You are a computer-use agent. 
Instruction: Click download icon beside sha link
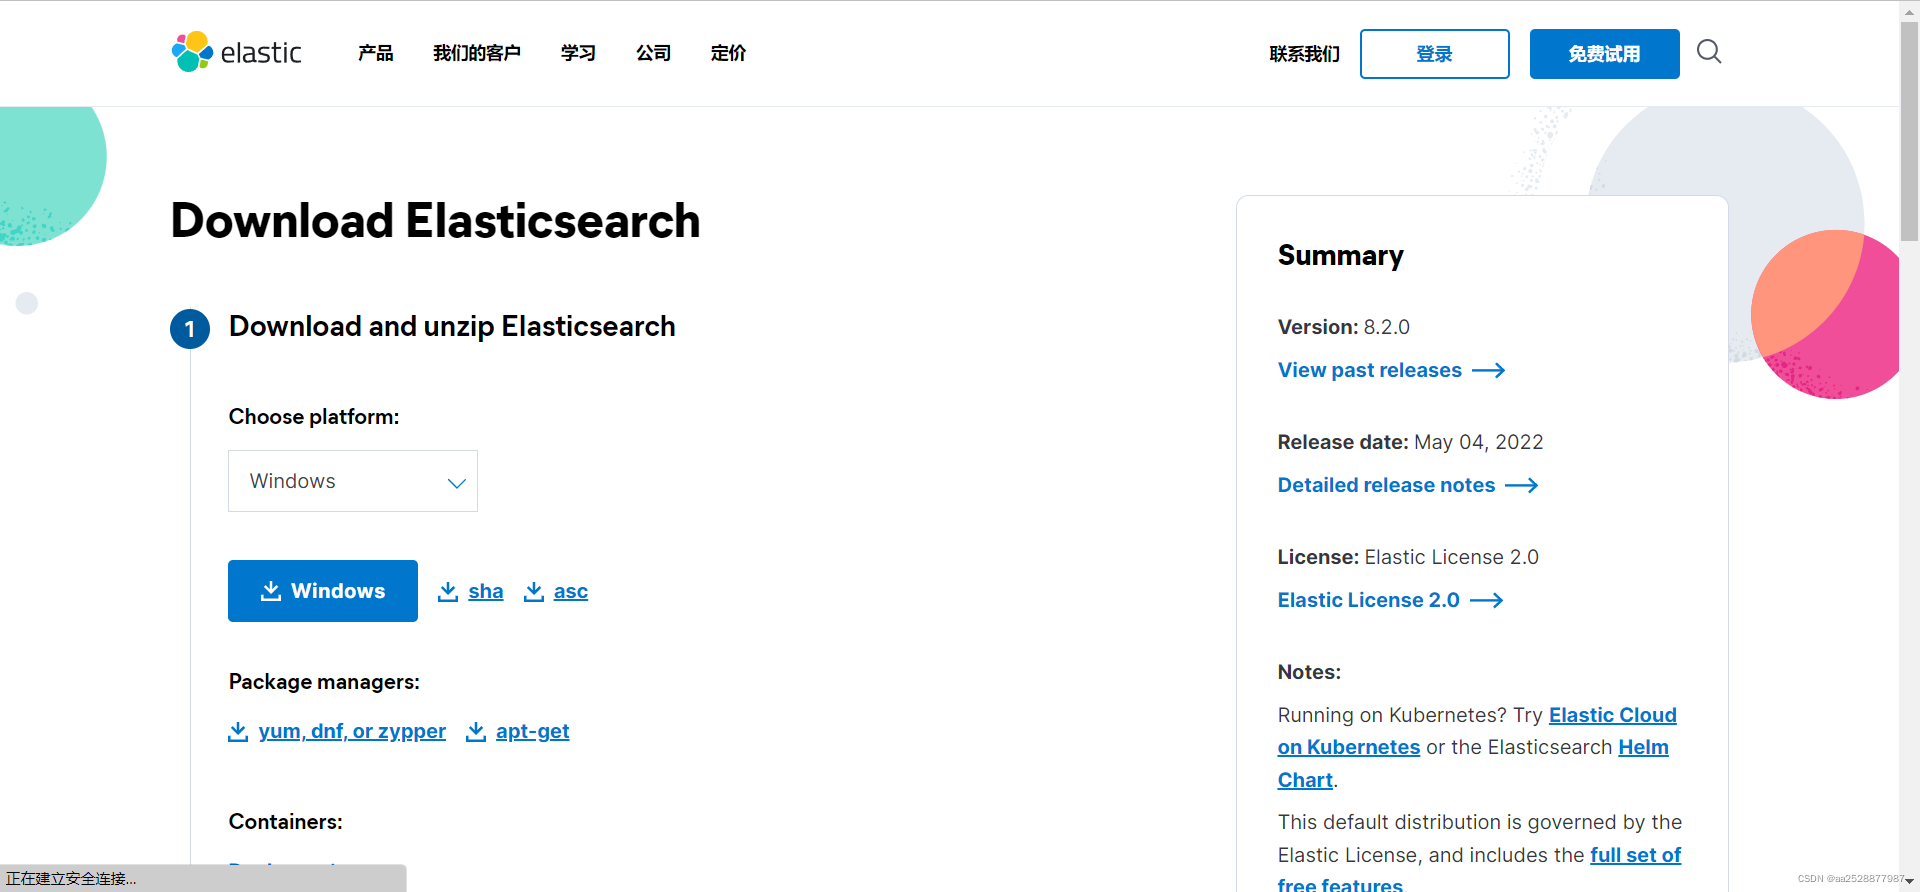(x=448, y=591)
